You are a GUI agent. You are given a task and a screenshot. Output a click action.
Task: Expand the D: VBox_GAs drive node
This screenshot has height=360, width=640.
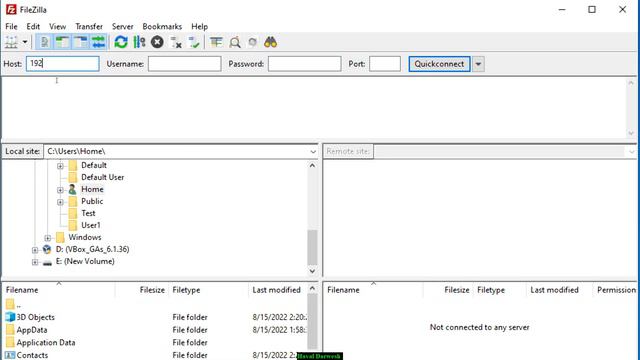click(35, 250)
